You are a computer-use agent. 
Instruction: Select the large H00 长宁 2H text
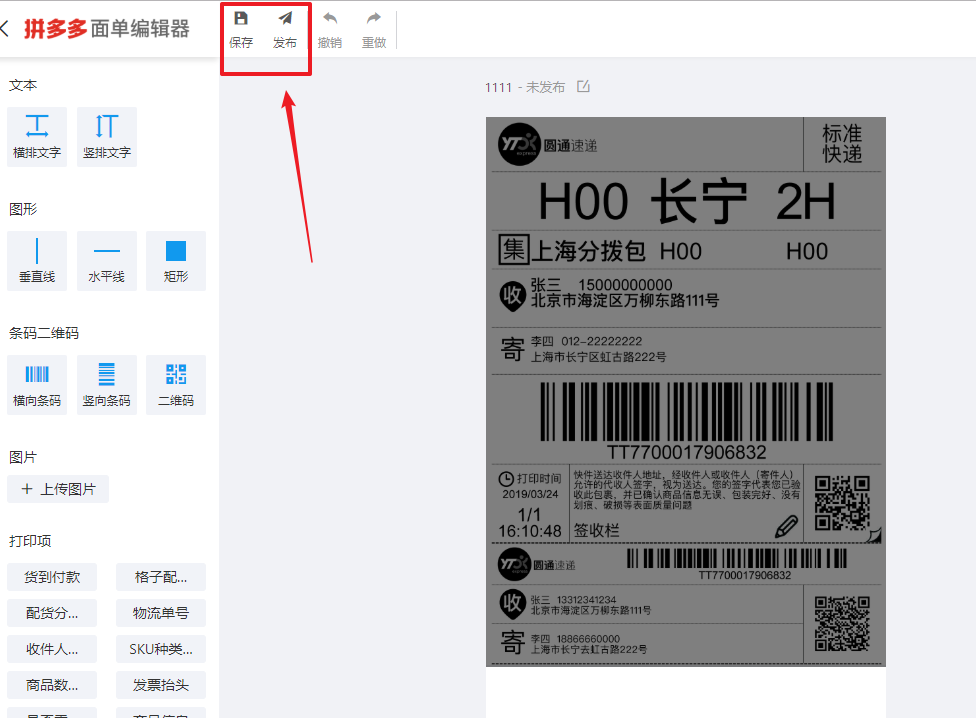(x=686, y=202)
